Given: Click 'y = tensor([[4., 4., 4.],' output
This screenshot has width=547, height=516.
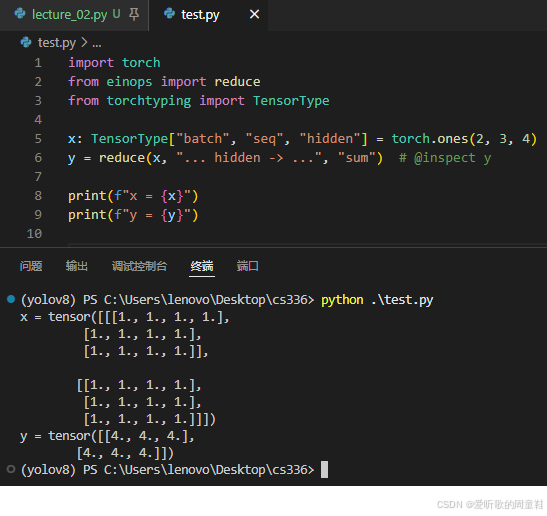Looking at the screenshot, I should (107, 436).
